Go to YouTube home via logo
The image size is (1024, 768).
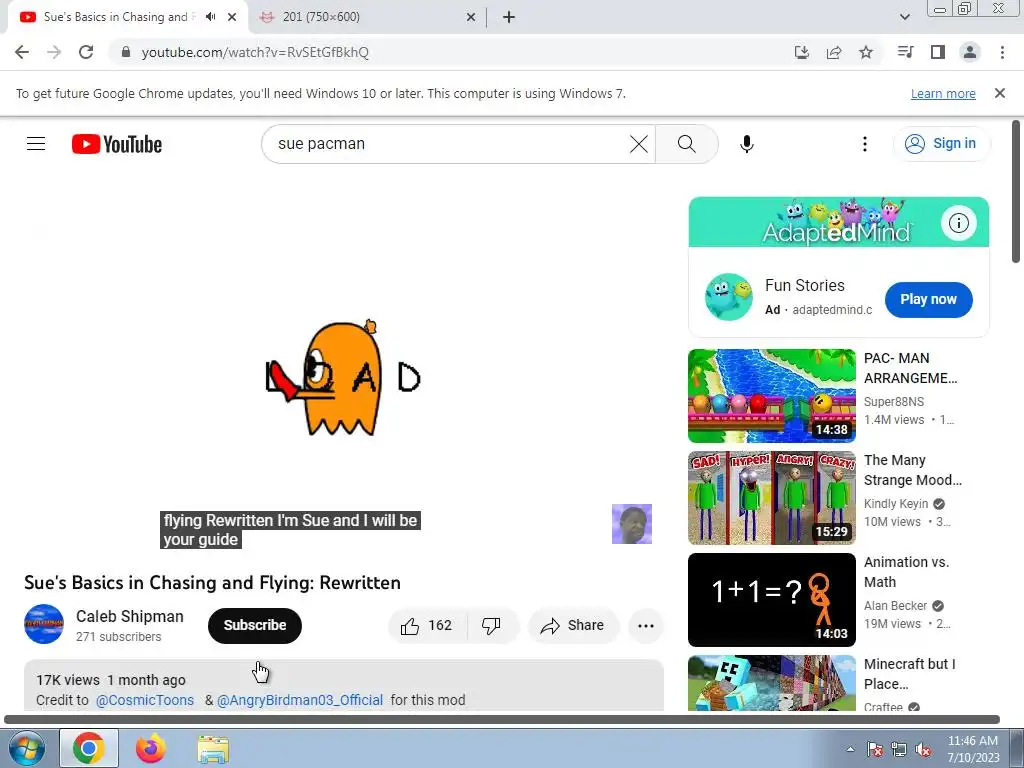click(x=117, y=144)
